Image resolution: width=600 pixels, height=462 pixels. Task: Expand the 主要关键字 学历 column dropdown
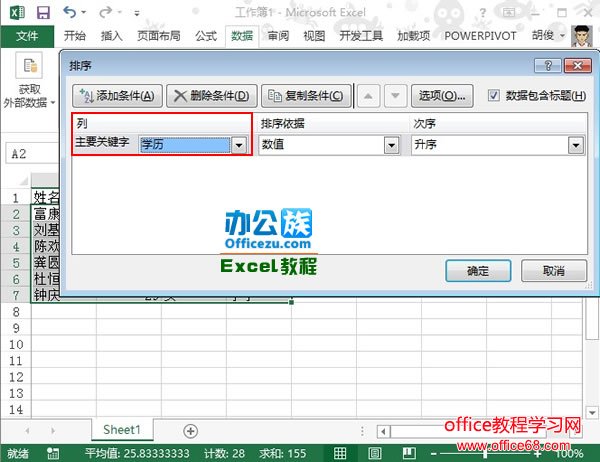pyautogui.click(x=239, y=145)
